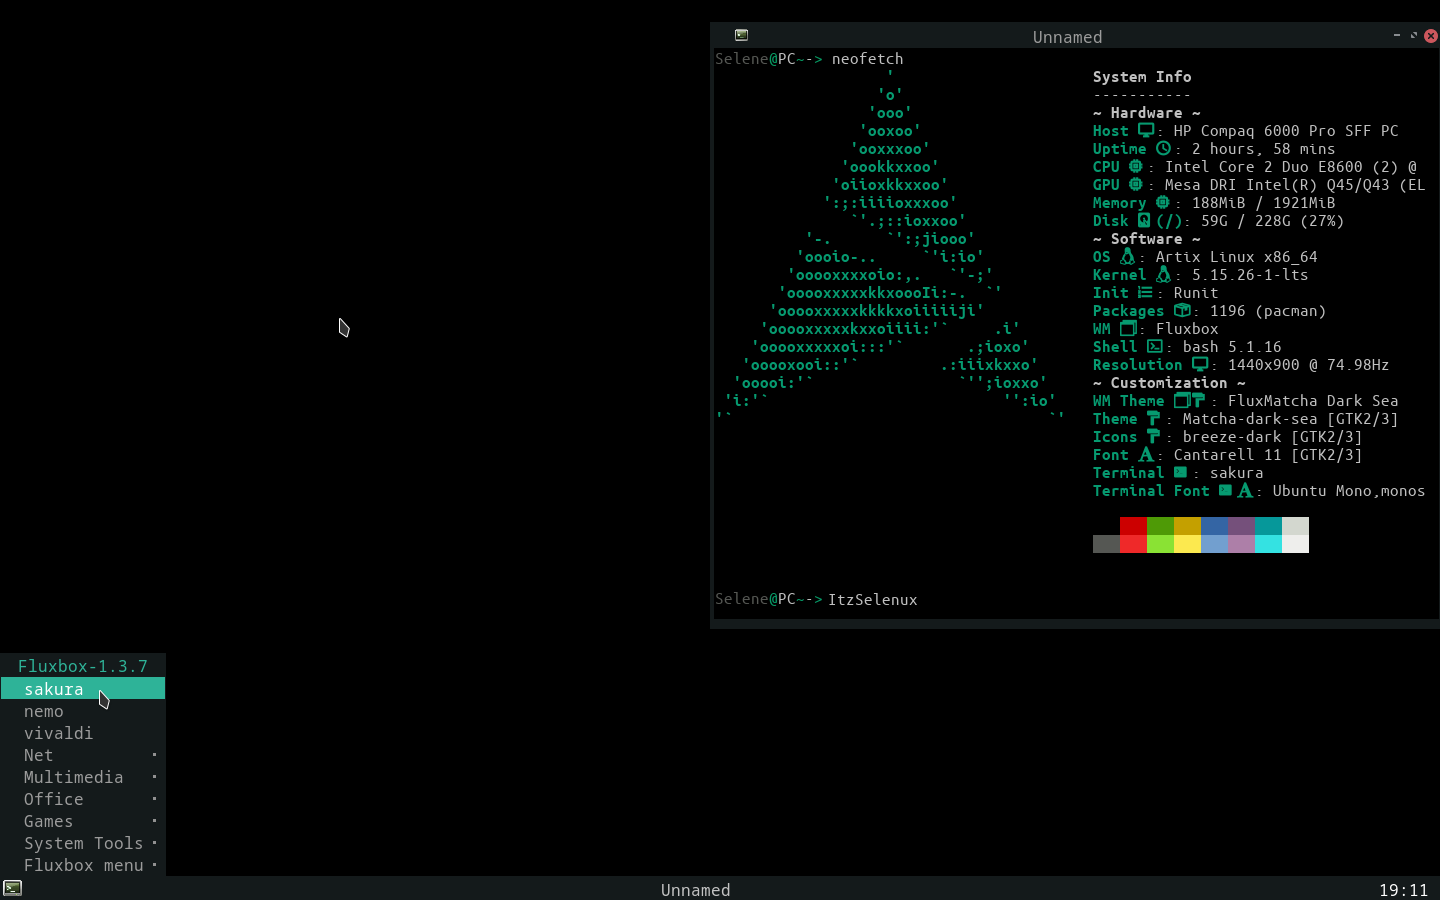
Task: Click penguin icon next to OS
Action: click(x=1127, y=256)
